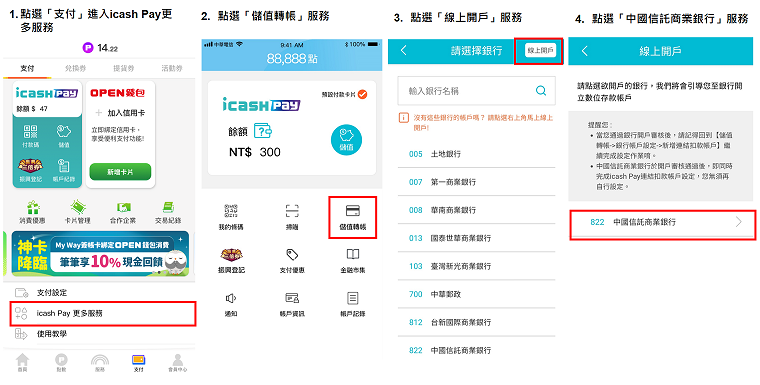Tap the purple P points coin icon

click(x=88, y=48)
